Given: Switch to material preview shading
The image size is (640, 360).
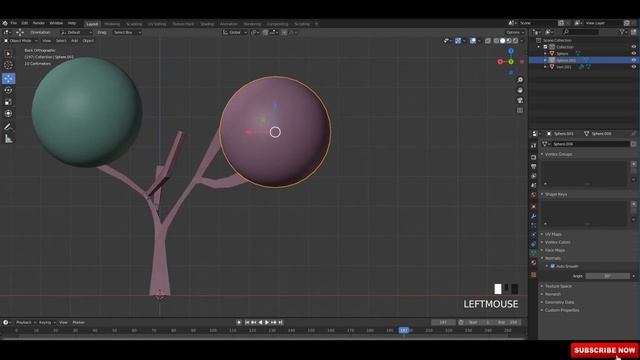Looking at the screenshot, I should pos(509,40).
